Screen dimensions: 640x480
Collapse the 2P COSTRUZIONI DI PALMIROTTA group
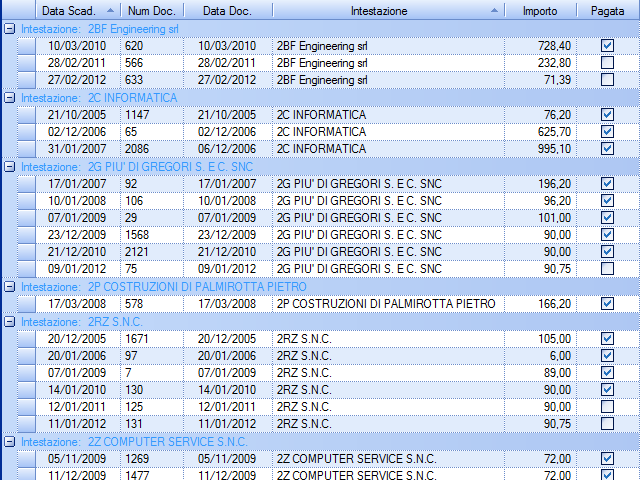(9, 287)
